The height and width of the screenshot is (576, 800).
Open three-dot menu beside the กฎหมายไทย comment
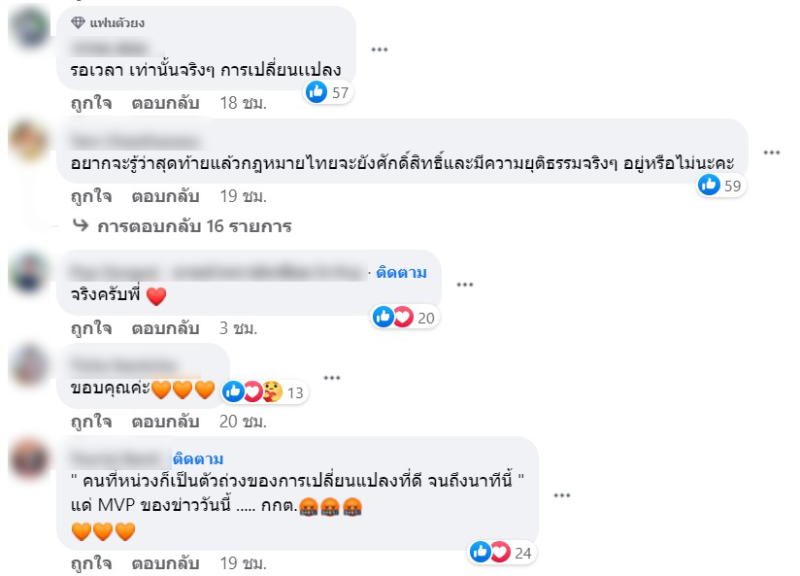pos(771,153)
